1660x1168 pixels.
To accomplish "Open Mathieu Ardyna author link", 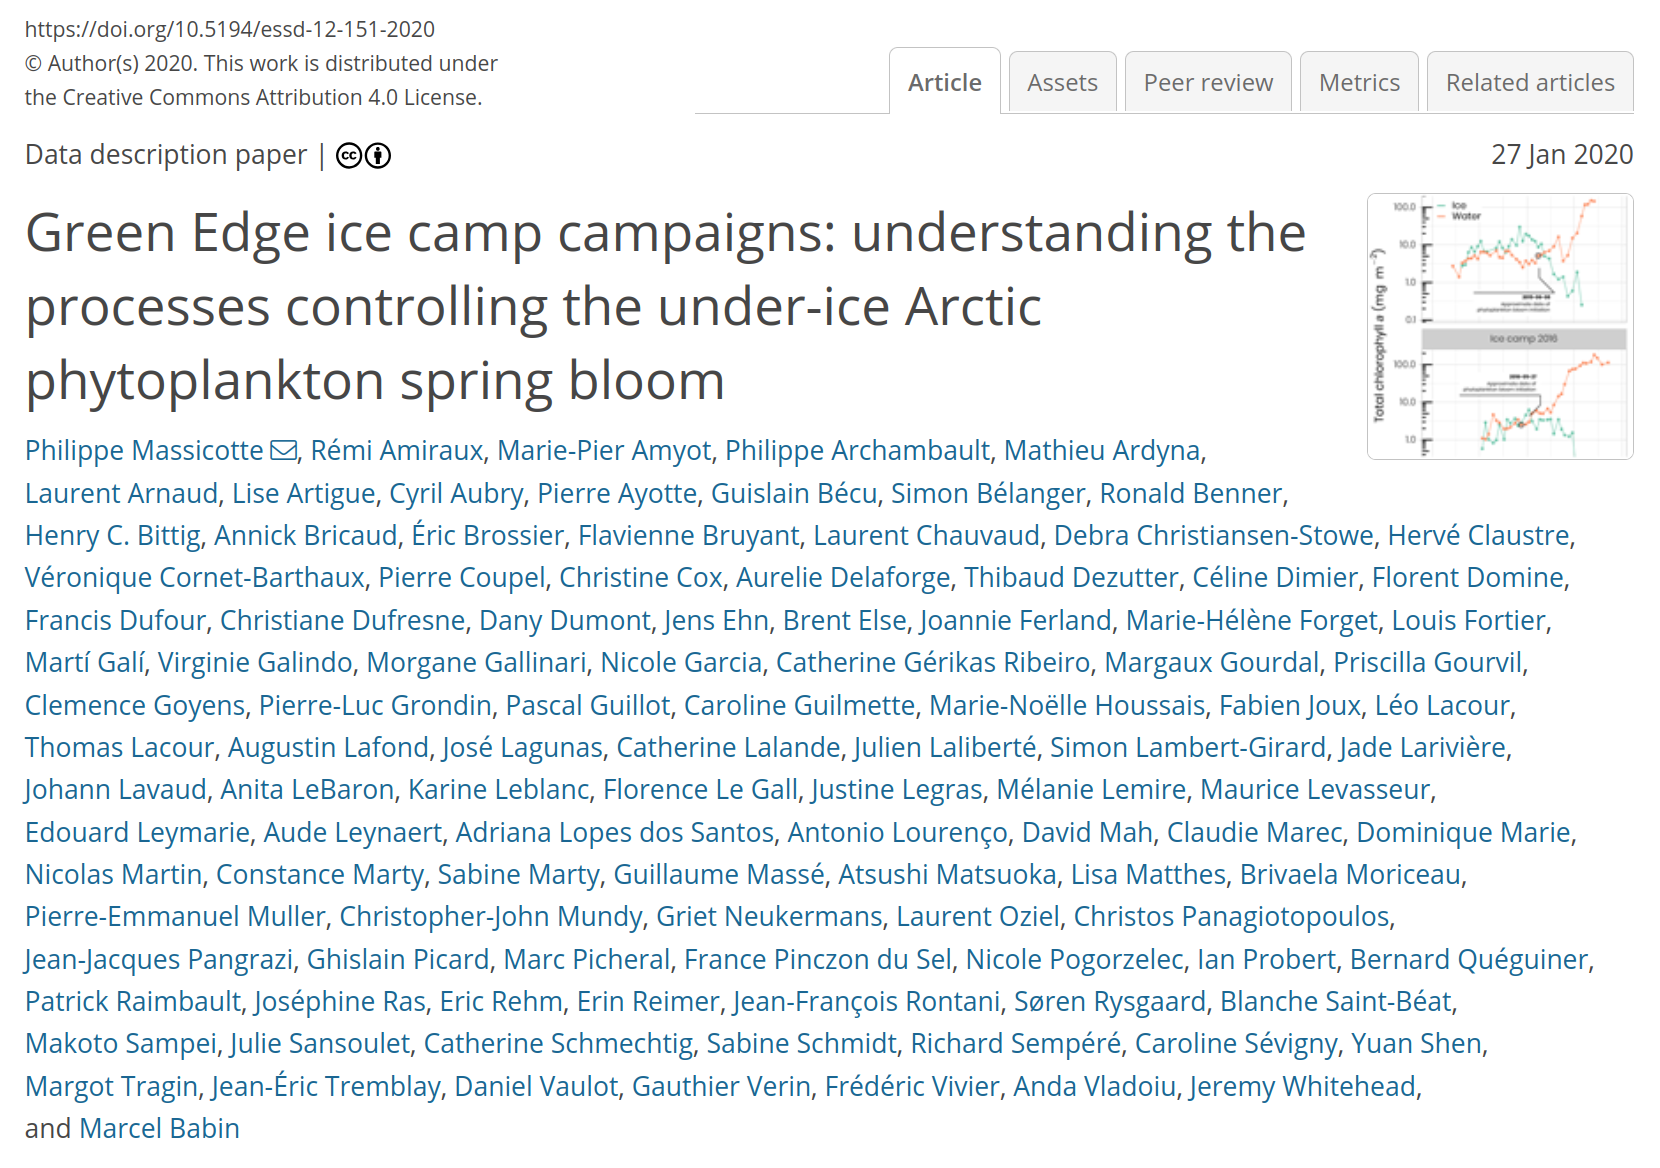I will pyautogui.click(x=1102, y=451).
